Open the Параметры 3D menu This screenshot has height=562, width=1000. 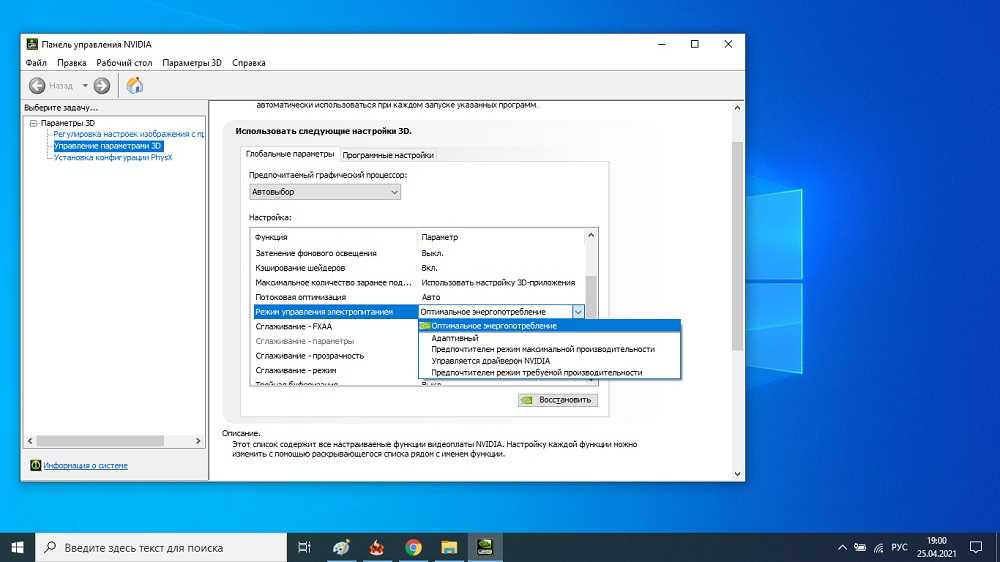(192, 63)
